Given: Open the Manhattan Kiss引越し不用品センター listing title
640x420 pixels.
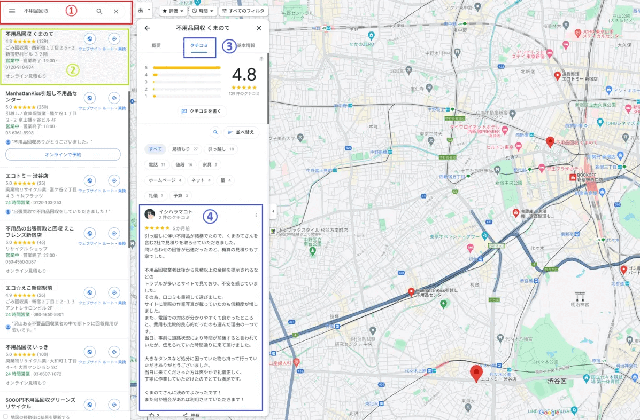Looking at the screenshot, I should point(41,96).
